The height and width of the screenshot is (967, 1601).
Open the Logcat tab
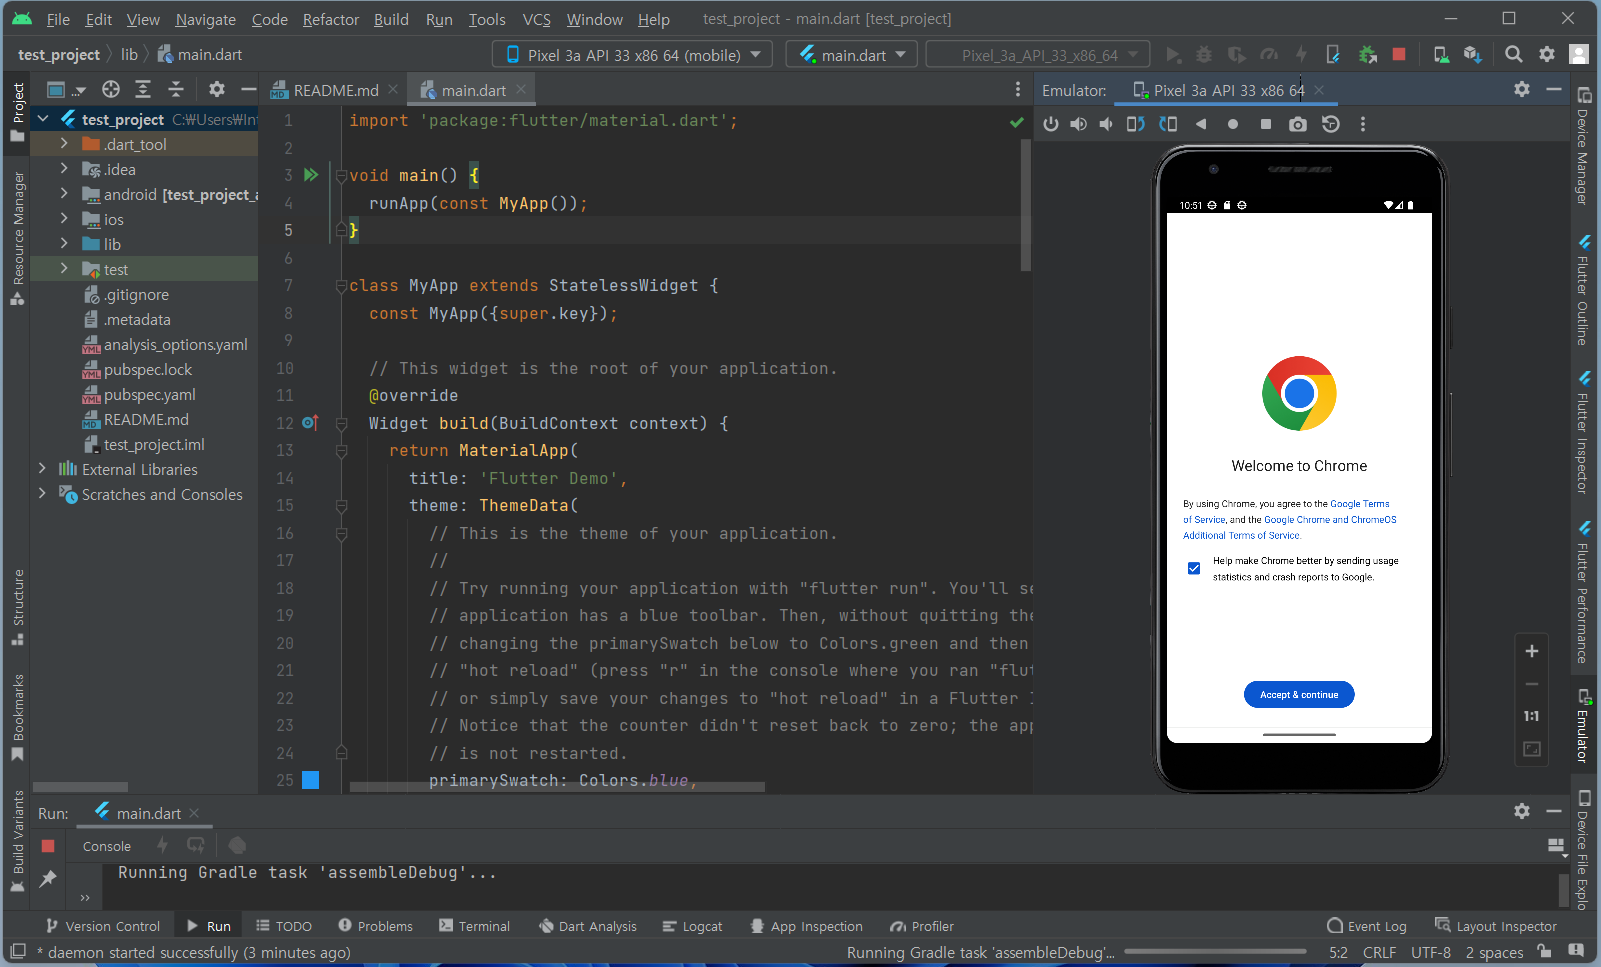pyautogui.click(x=692, y=926)
